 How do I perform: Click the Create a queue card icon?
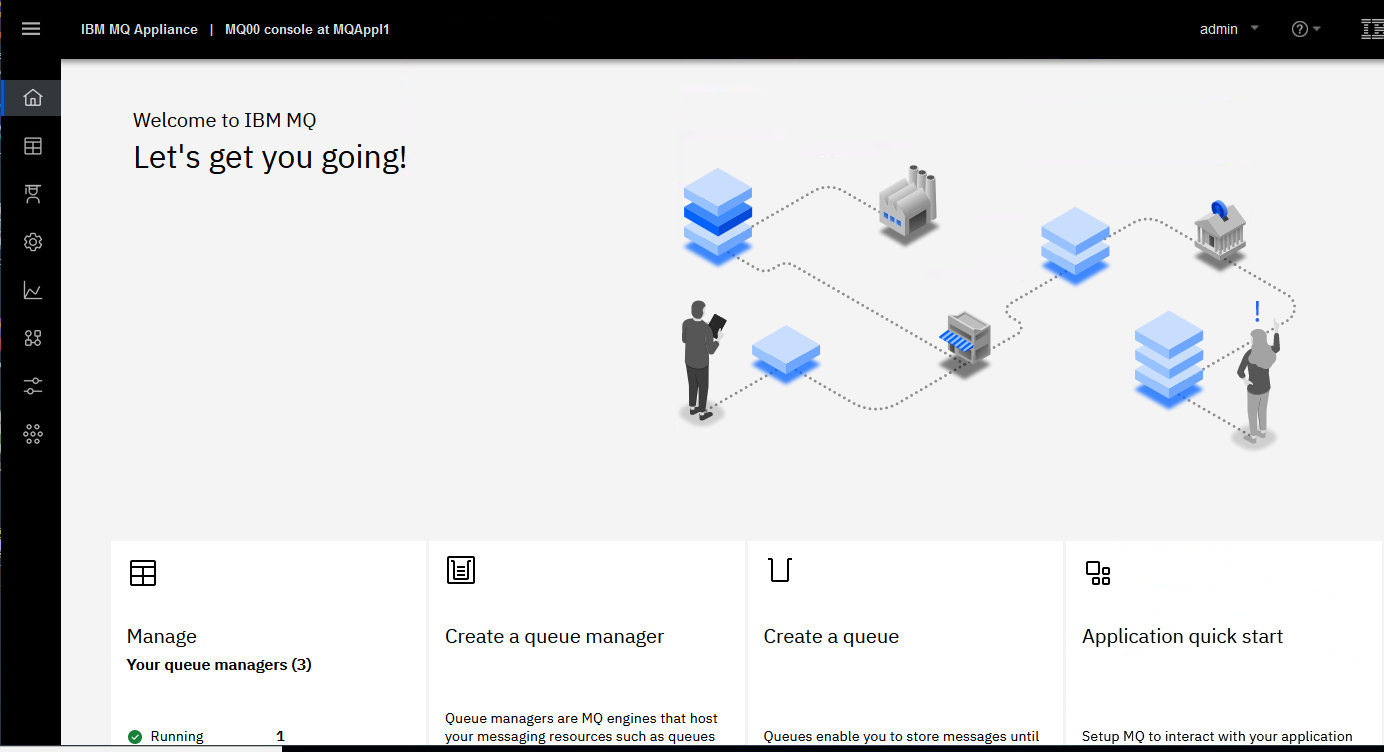[780, 570]
